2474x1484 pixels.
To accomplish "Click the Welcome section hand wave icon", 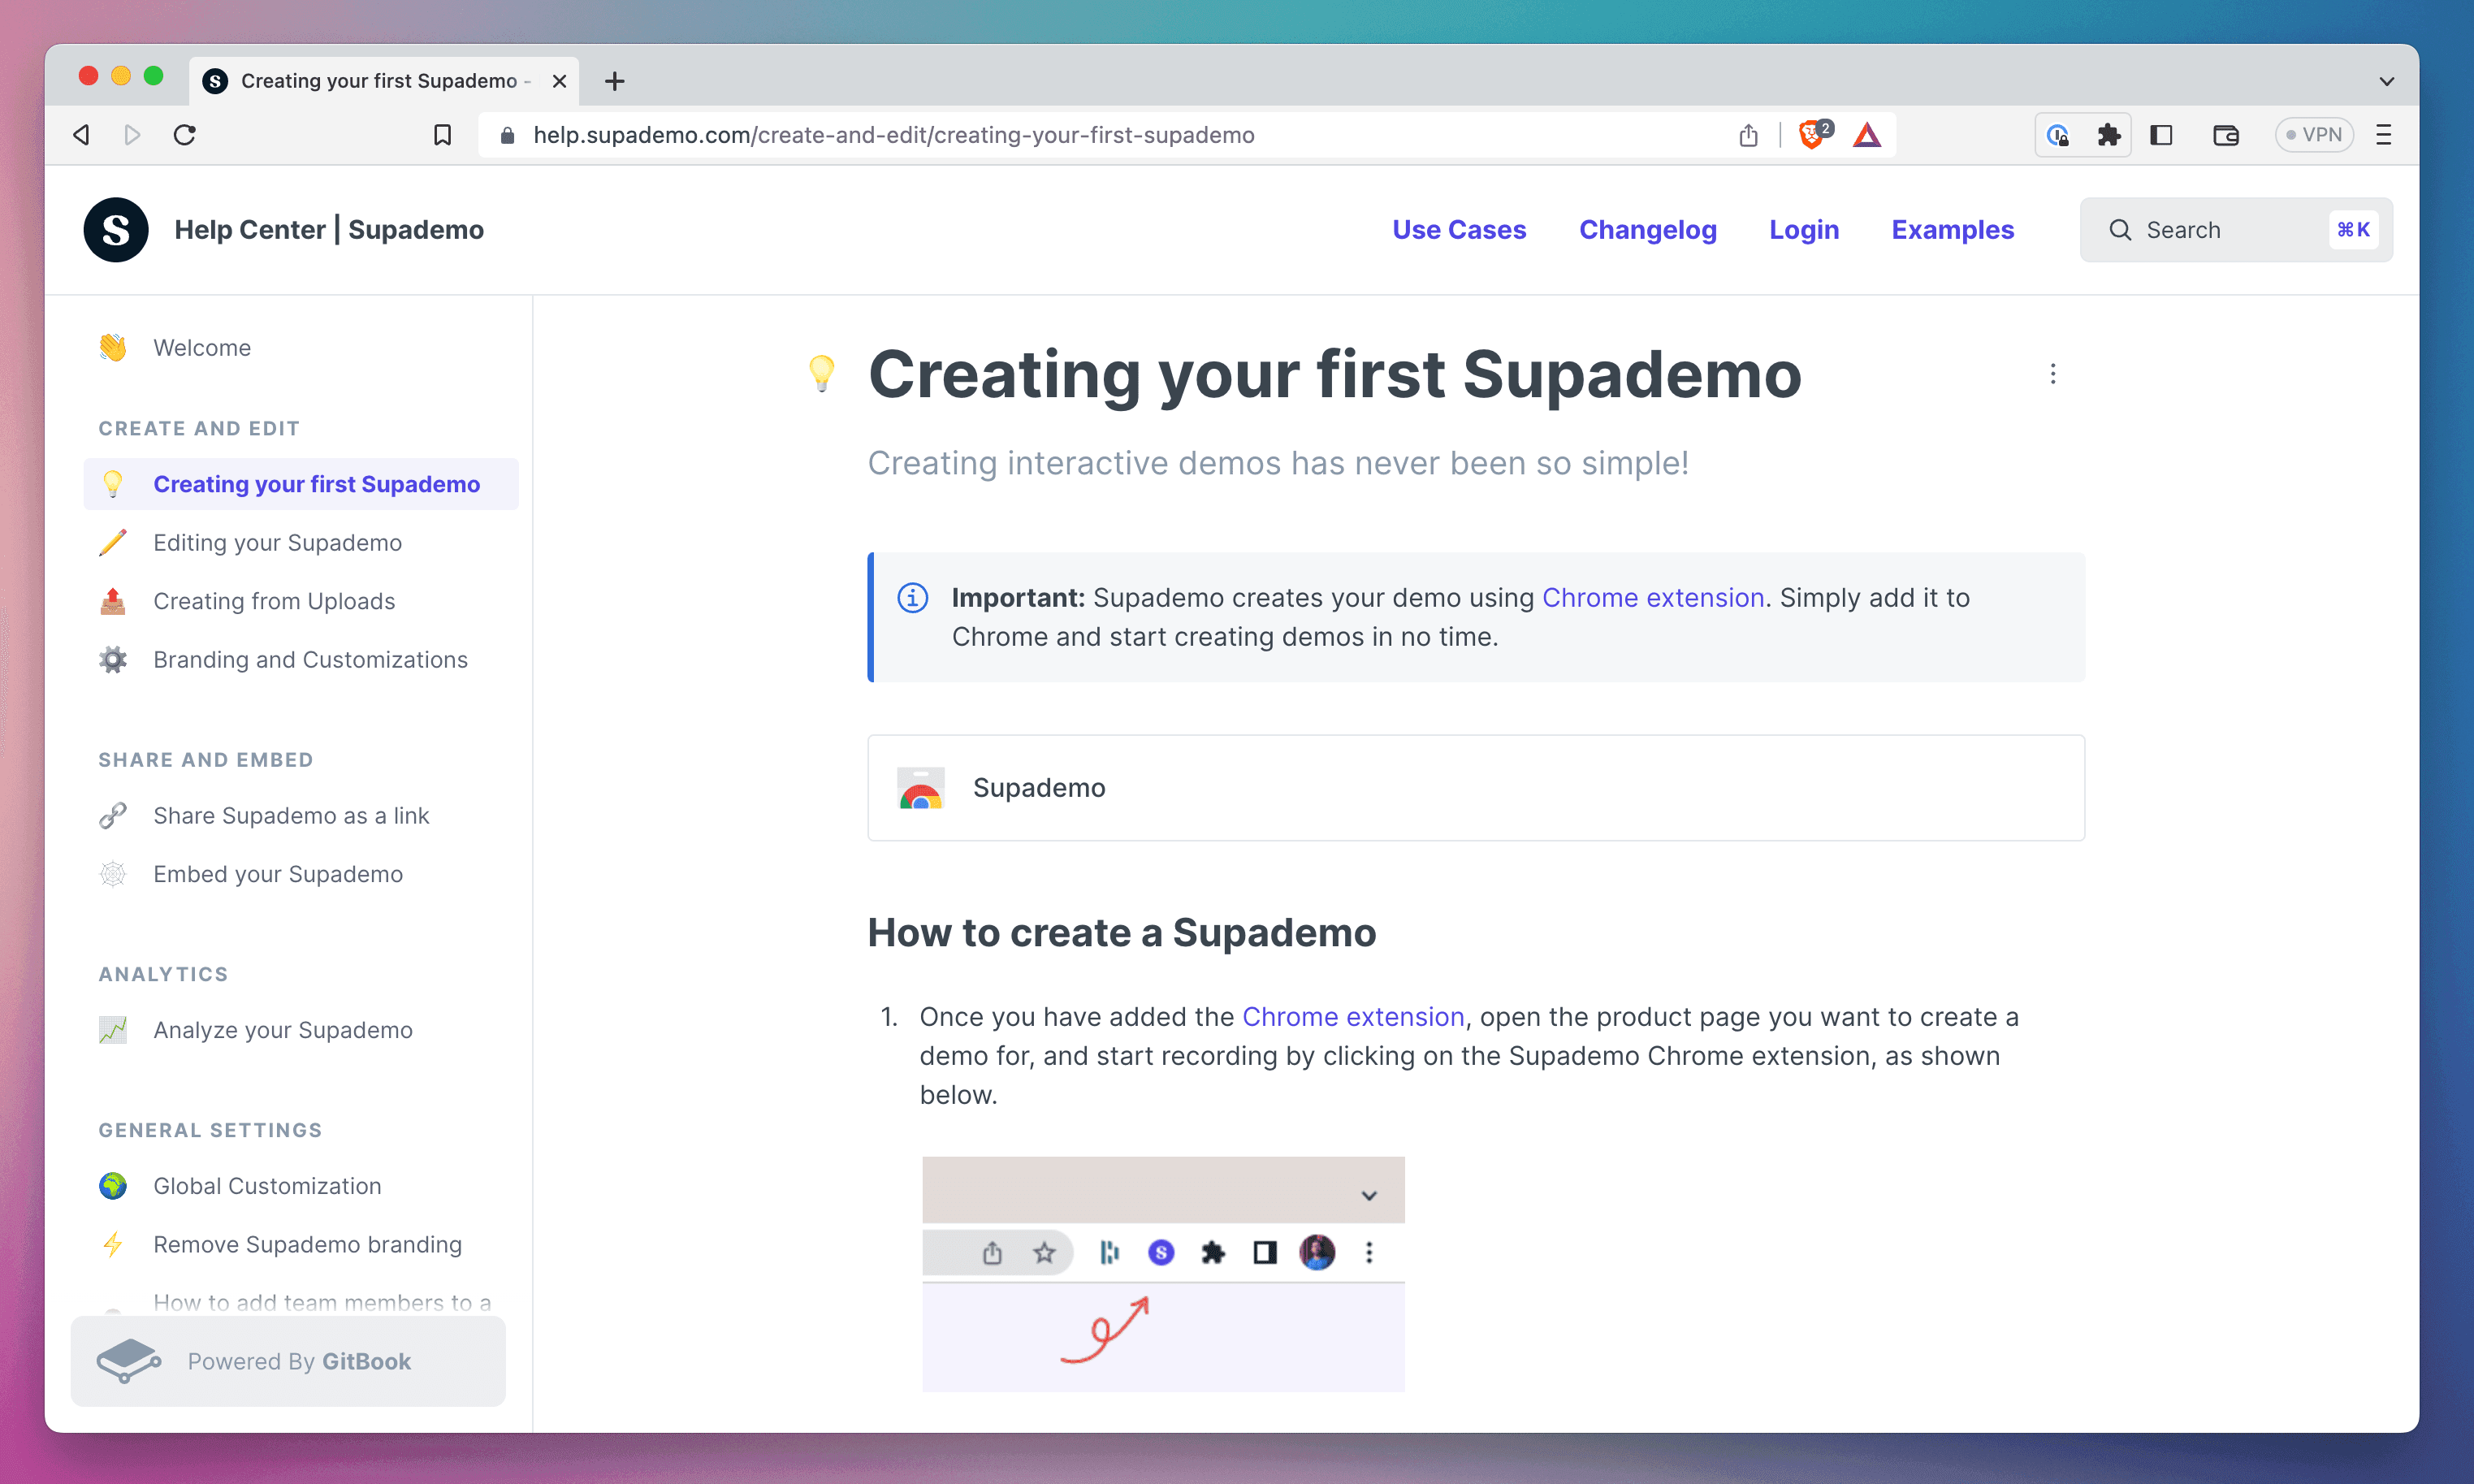I will tap(113, 346).
